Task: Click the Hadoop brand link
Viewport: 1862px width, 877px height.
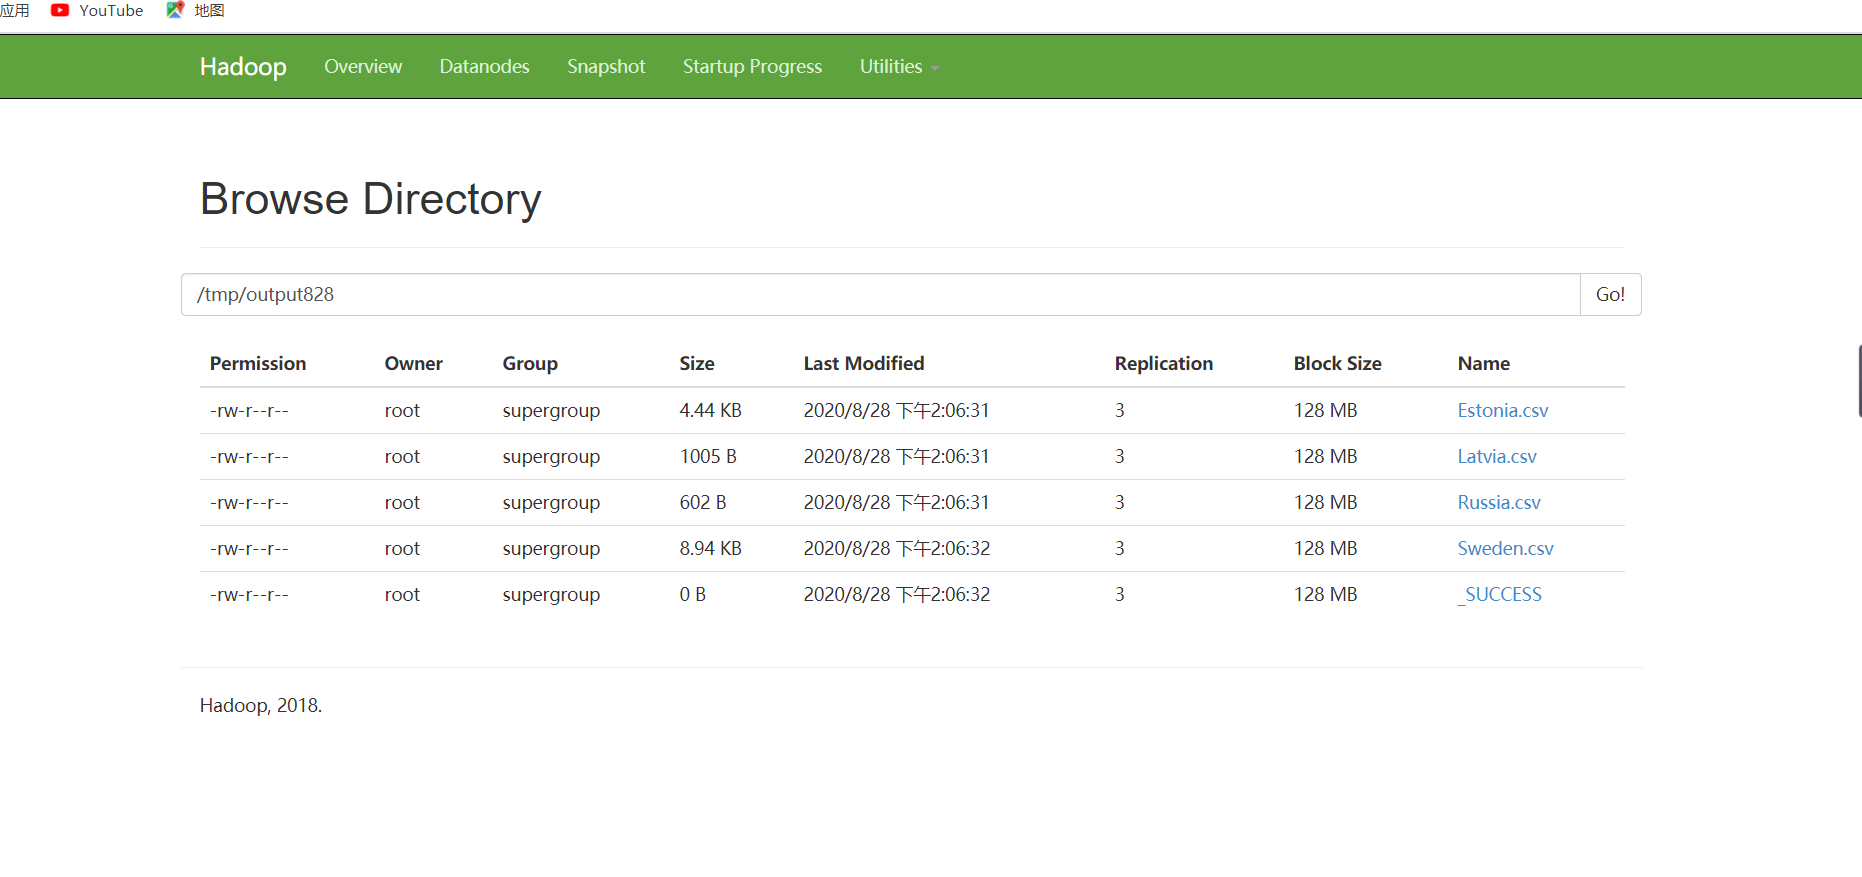Action: tap(243, 66)
